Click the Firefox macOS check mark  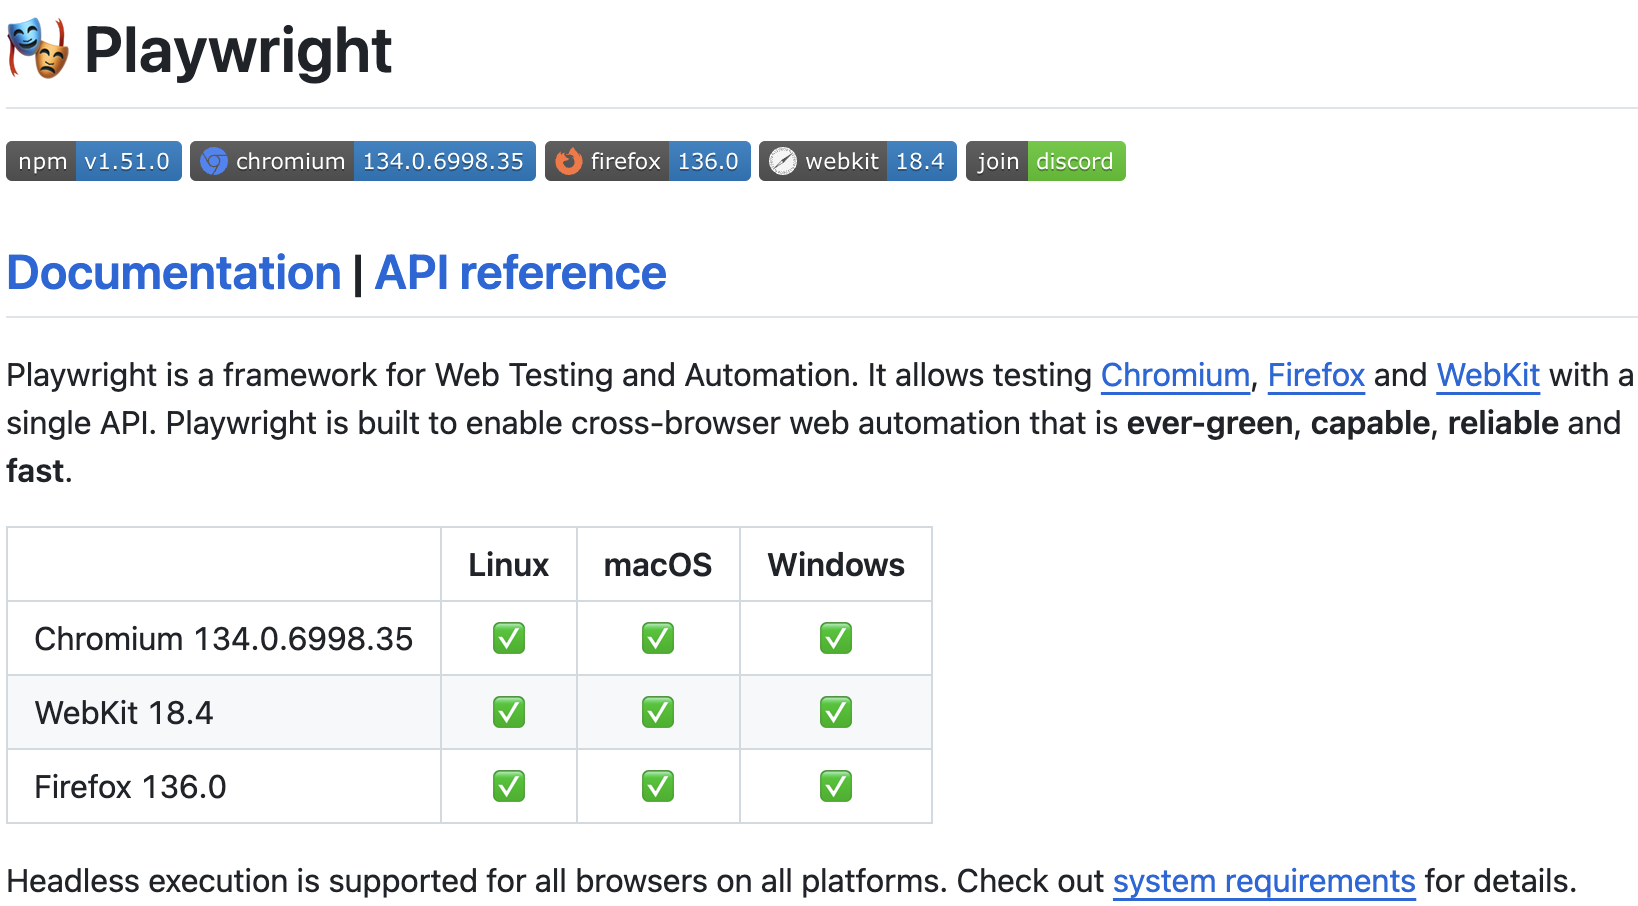pyautogui.click(x=658, y=786)
